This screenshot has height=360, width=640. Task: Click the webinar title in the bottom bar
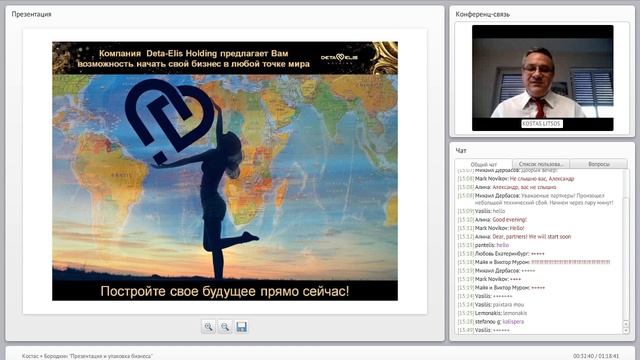pos(87,356)
